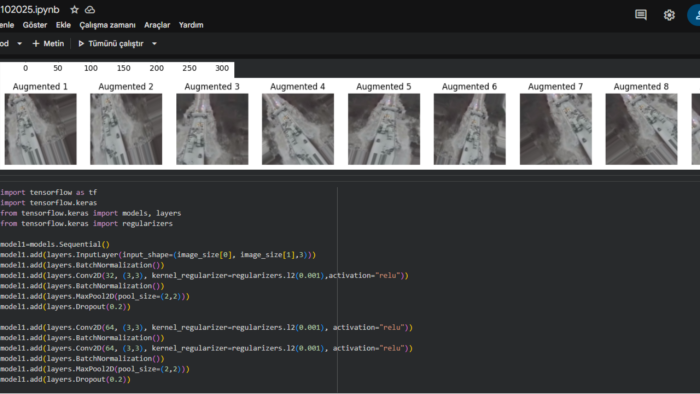Click the 'Augmented 8' title label
Screen dimensions: 700x394
[641, 87]
